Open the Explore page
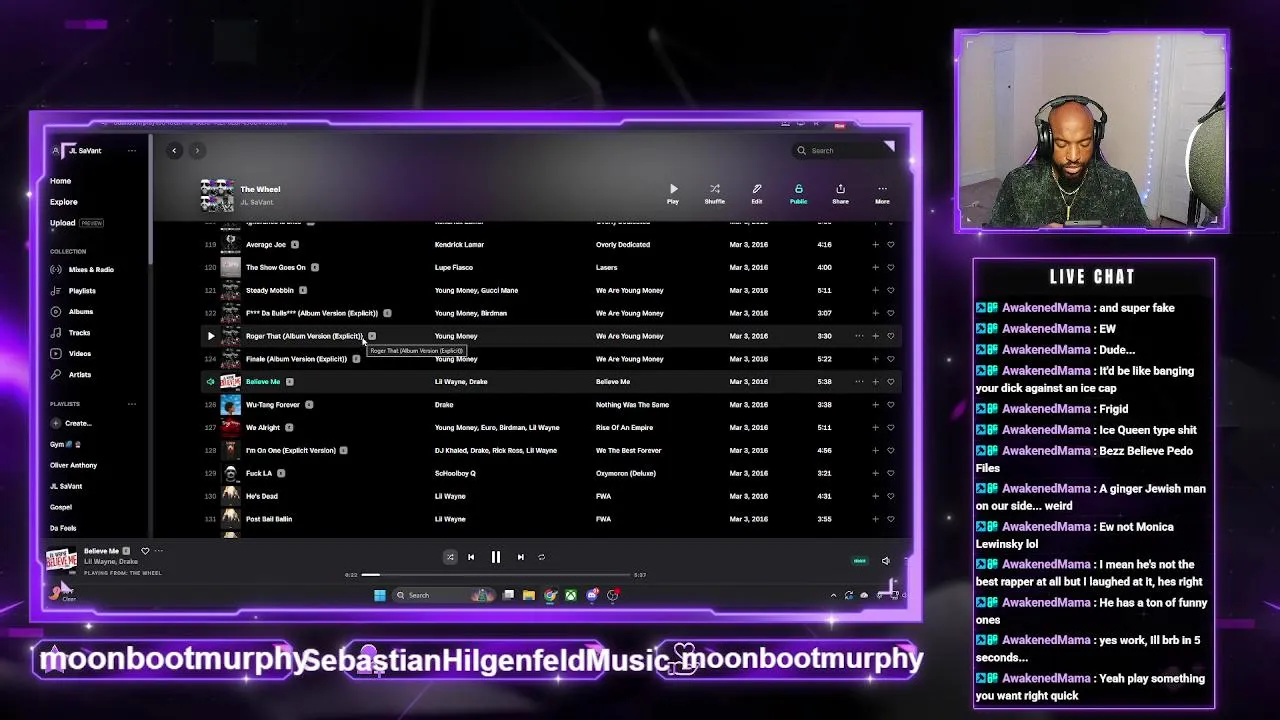Viewport: 1280px width, 720px height. (63, 202)
